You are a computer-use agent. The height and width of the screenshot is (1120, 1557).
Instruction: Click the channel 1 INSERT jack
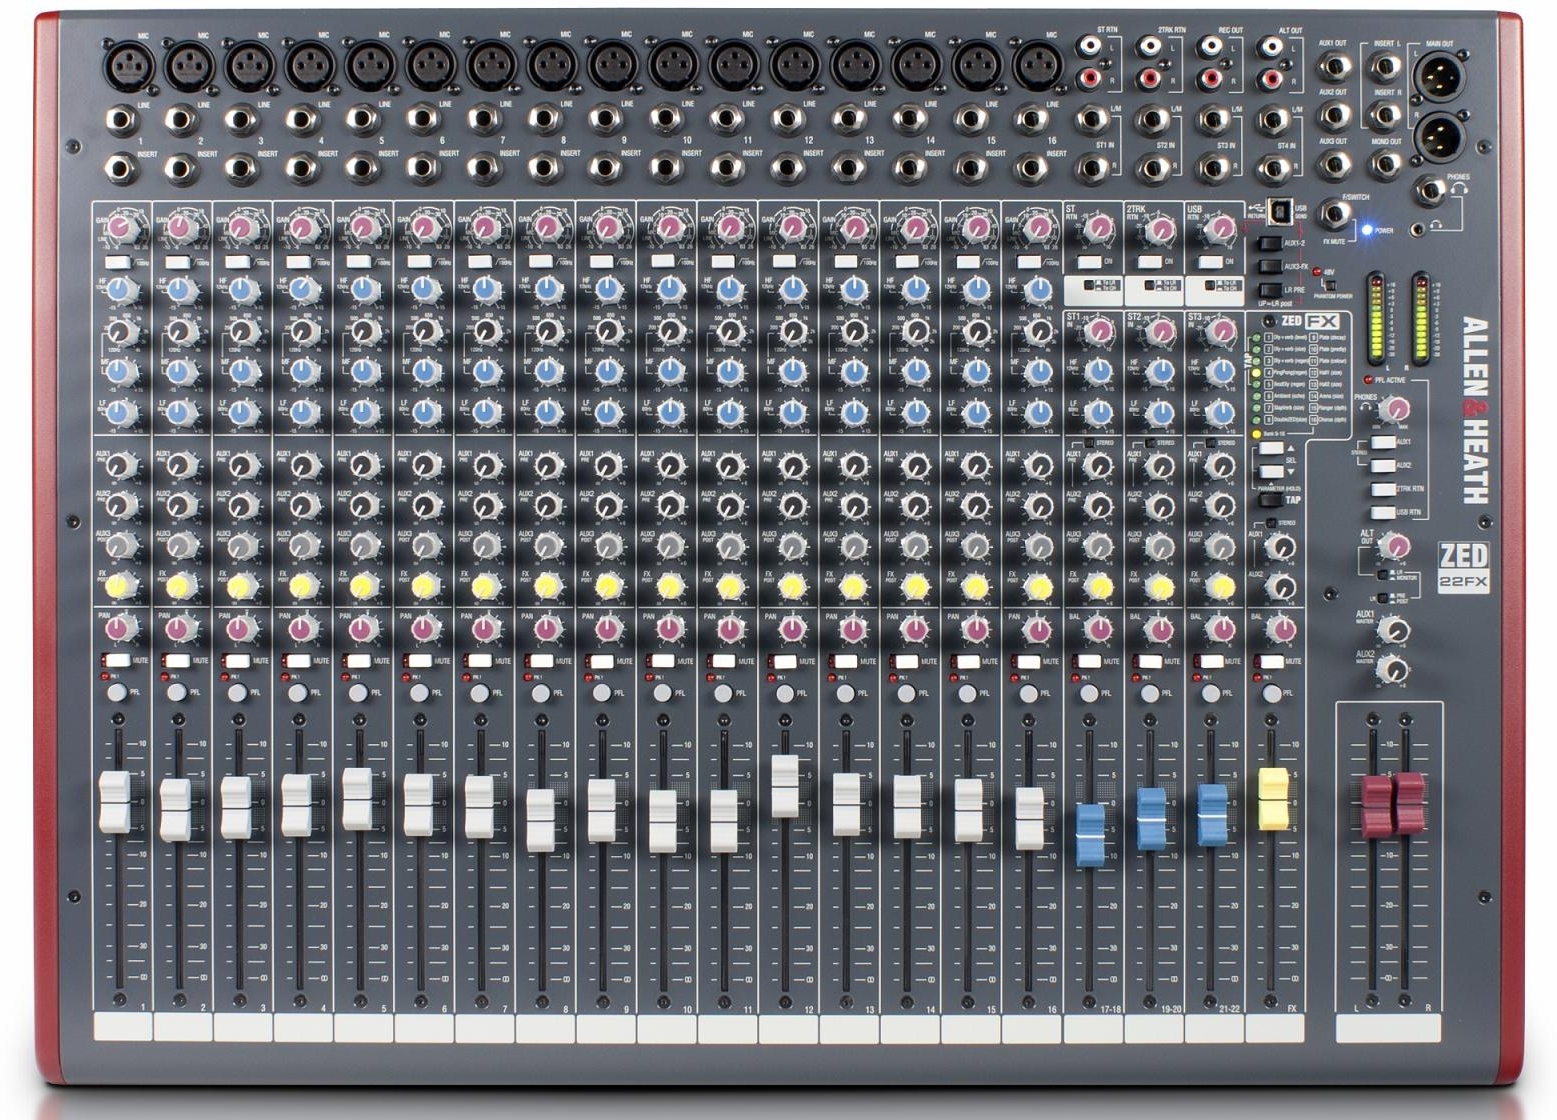[x=121, y=168]
